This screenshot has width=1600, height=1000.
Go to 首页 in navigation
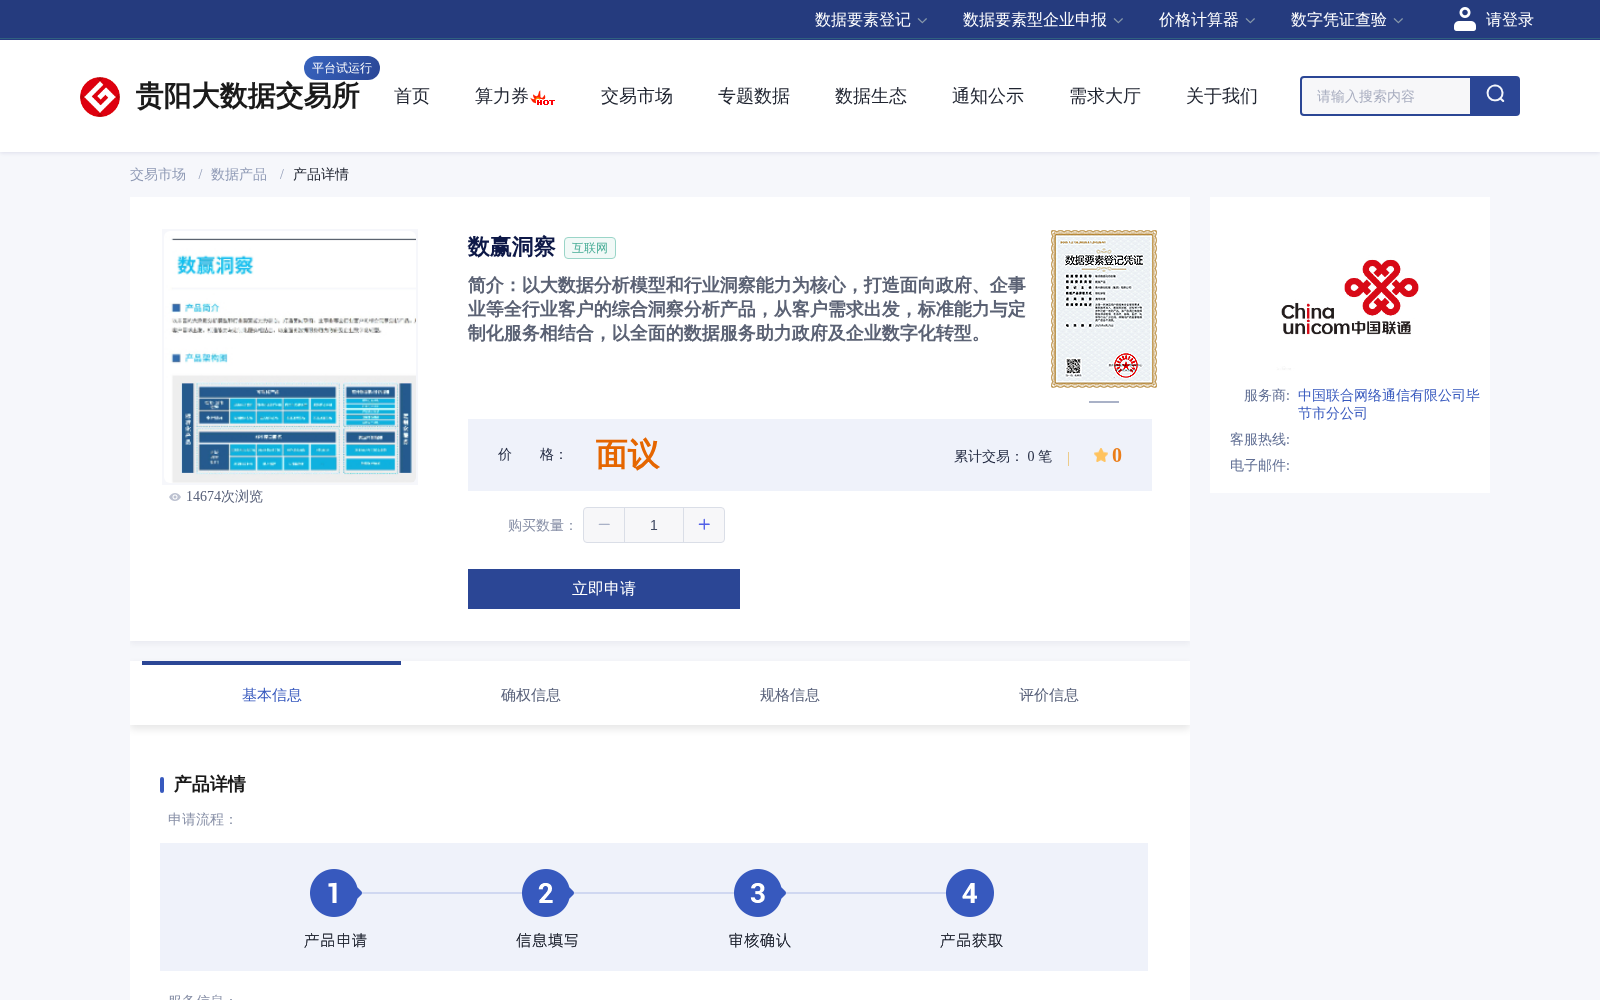point(412,96)
